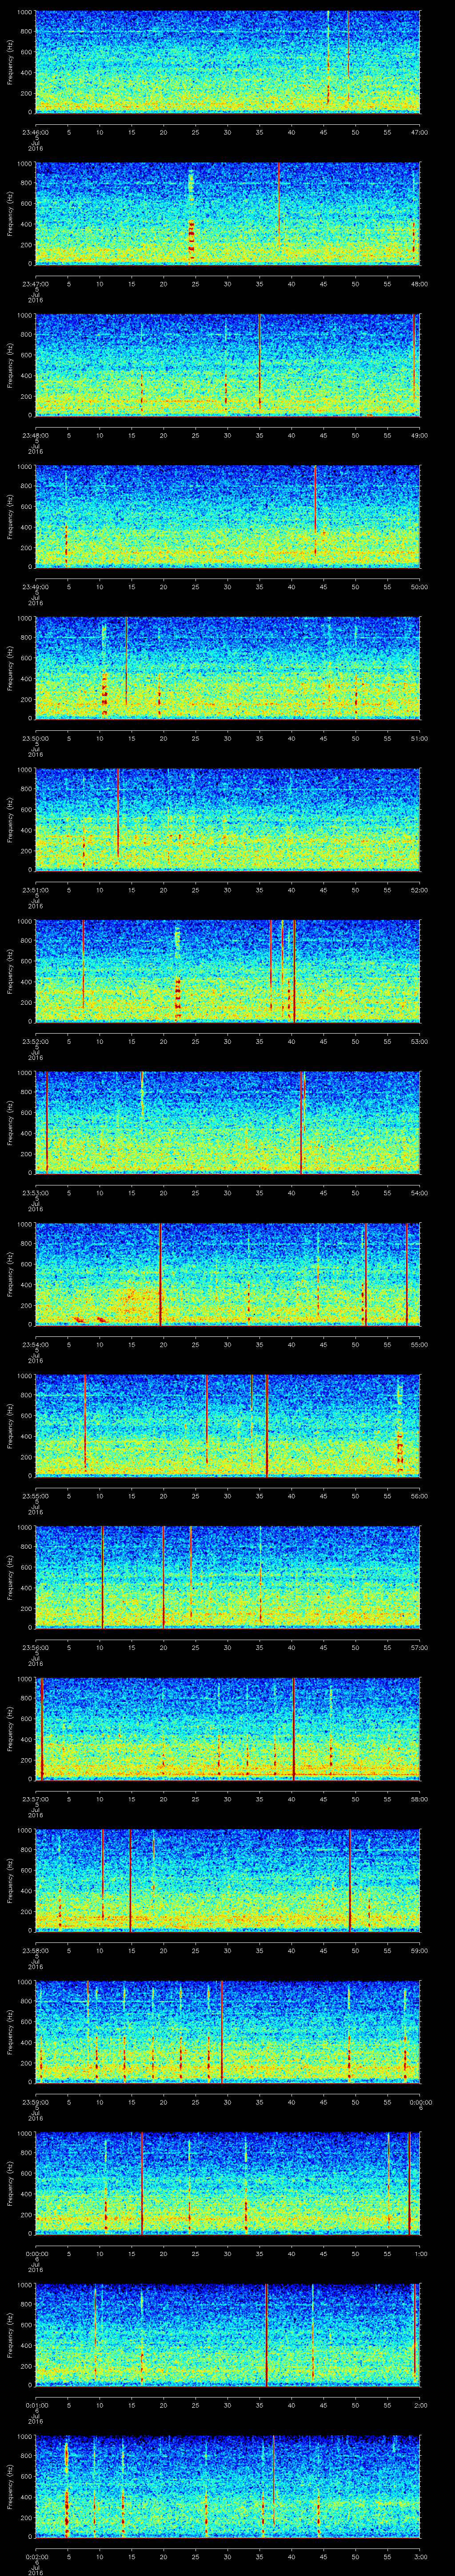
Task: Click the 23:51:00 start time label
Action: coord(36,890)
